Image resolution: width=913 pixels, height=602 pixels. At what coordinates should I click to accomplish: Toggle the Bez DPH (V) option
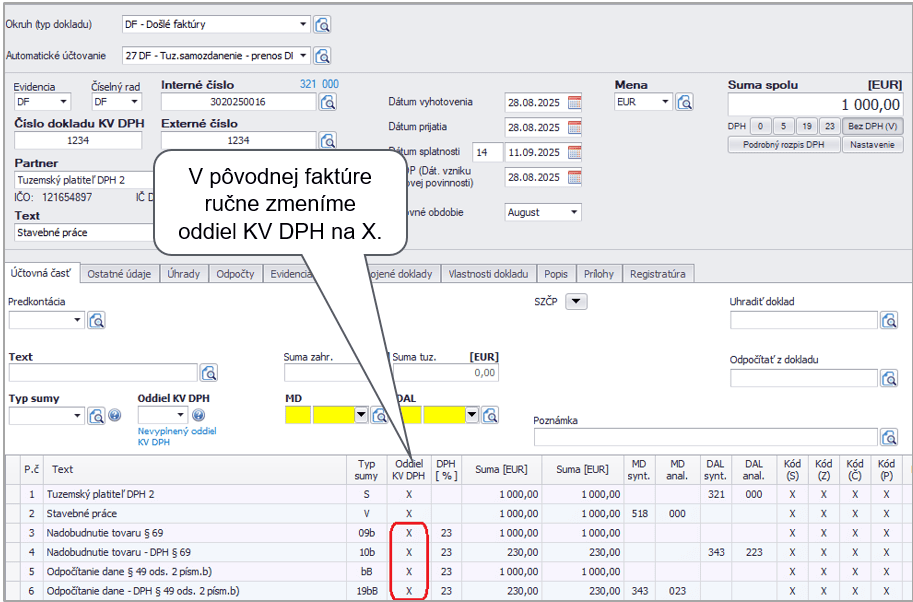(x=873, y=126)
